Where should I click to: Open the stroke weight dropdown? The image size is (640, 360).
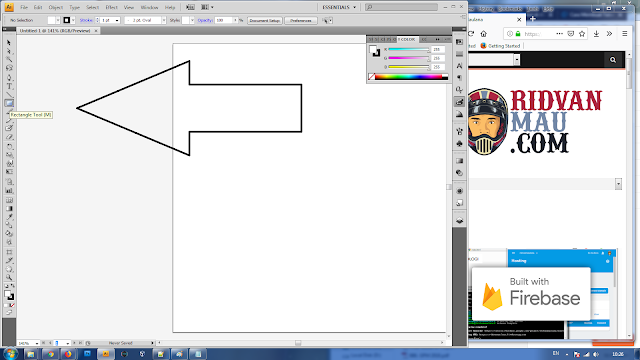(x=117, y=20)
